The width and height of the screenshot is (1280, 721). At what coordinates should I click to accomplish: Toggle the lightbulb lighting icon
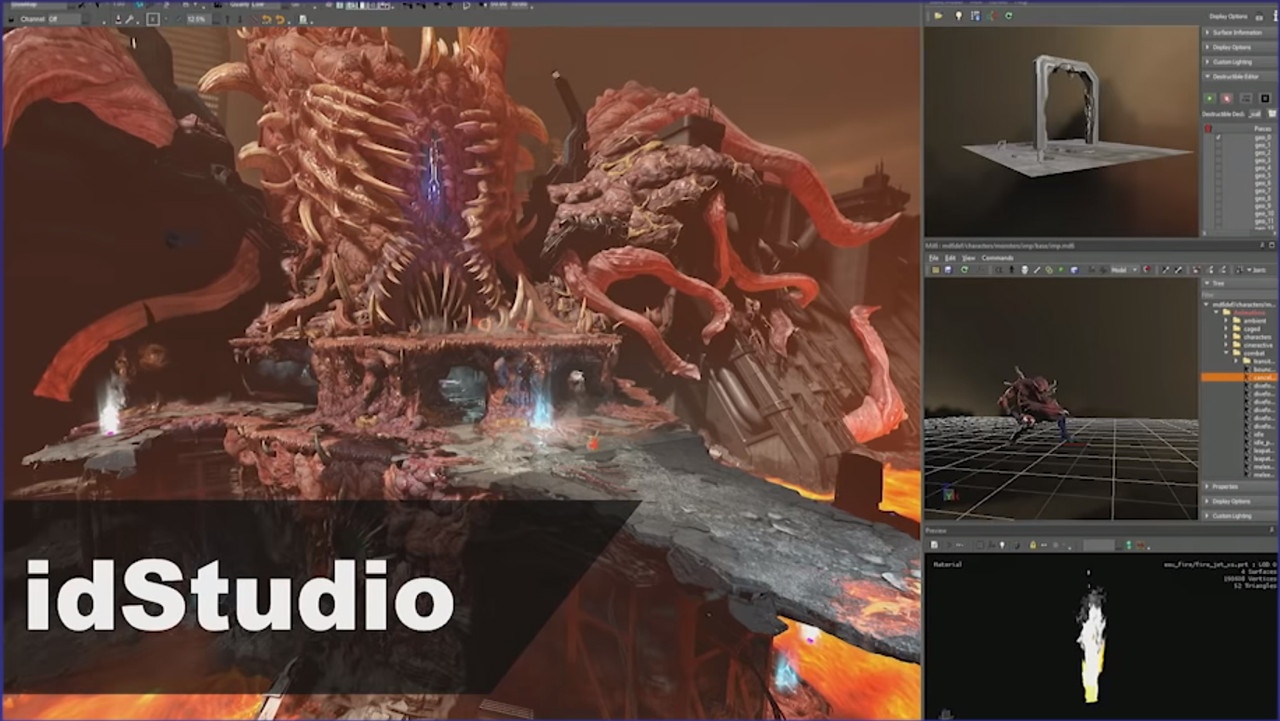958,16
